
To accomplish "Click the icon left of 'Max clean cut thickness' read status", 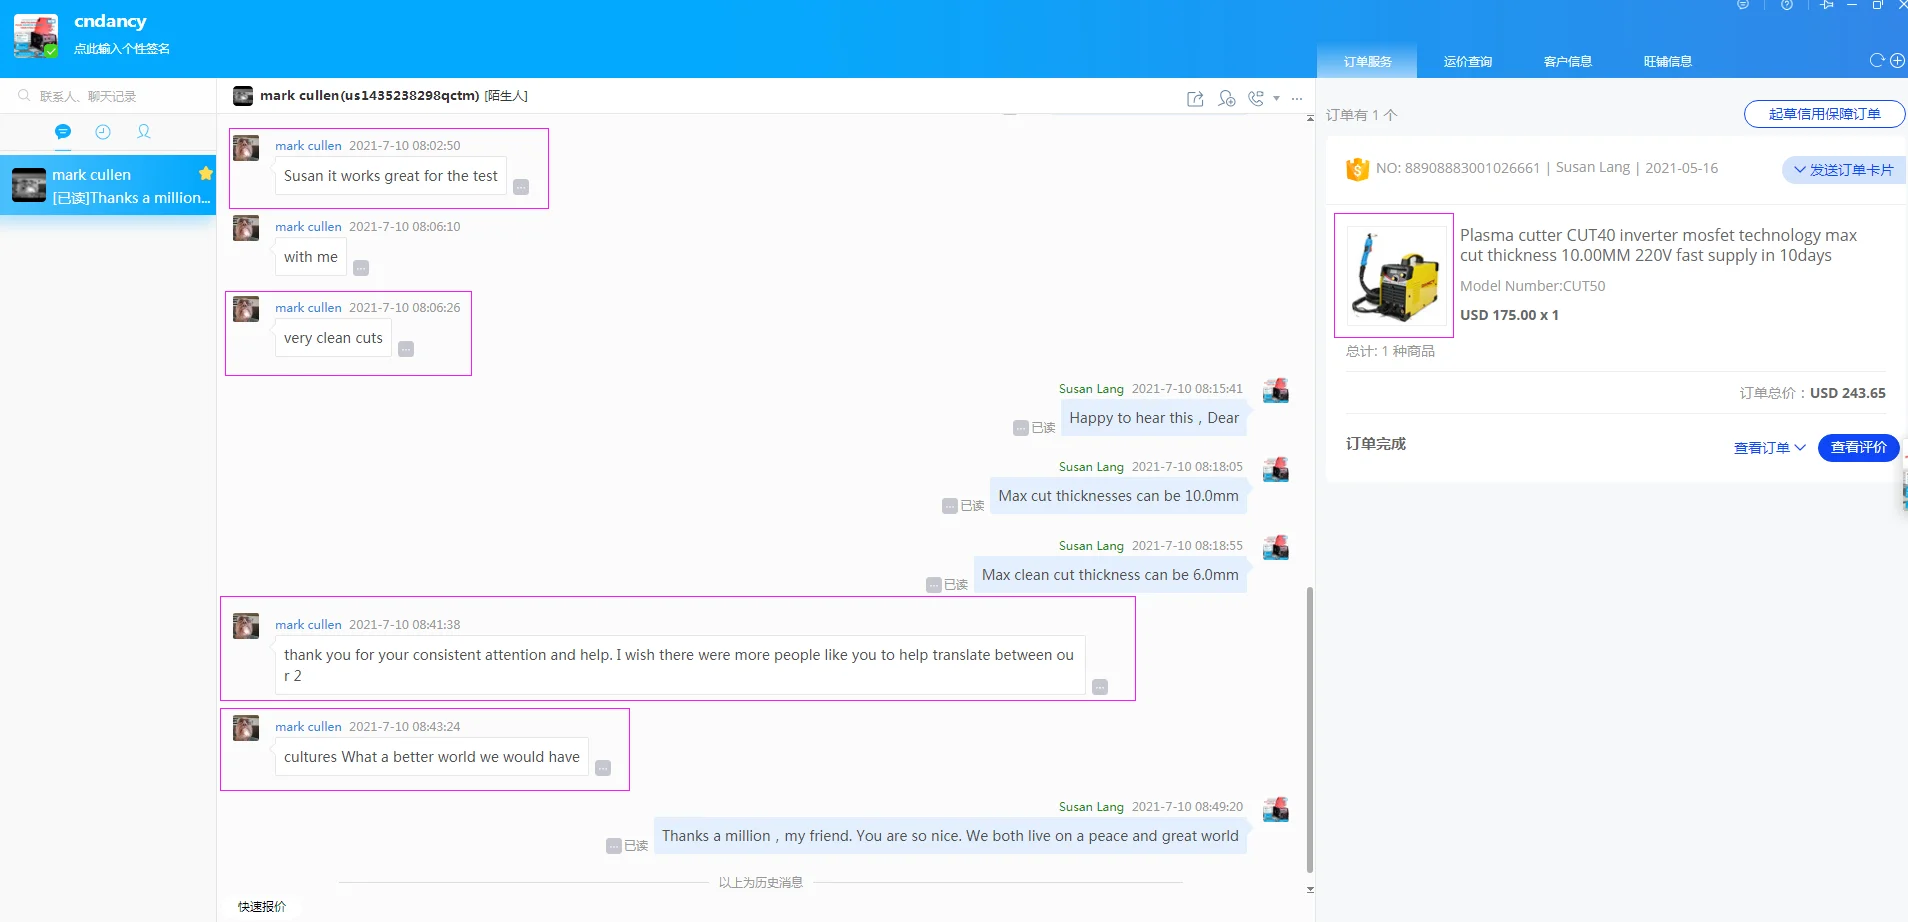I will 933,585.
